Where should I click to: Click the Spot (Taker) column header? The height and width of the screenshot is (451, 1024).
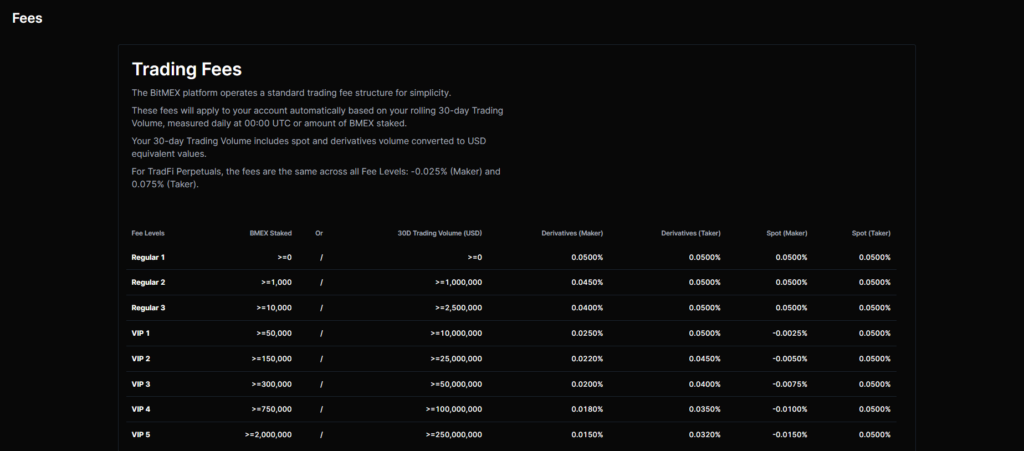coord(871,233)
